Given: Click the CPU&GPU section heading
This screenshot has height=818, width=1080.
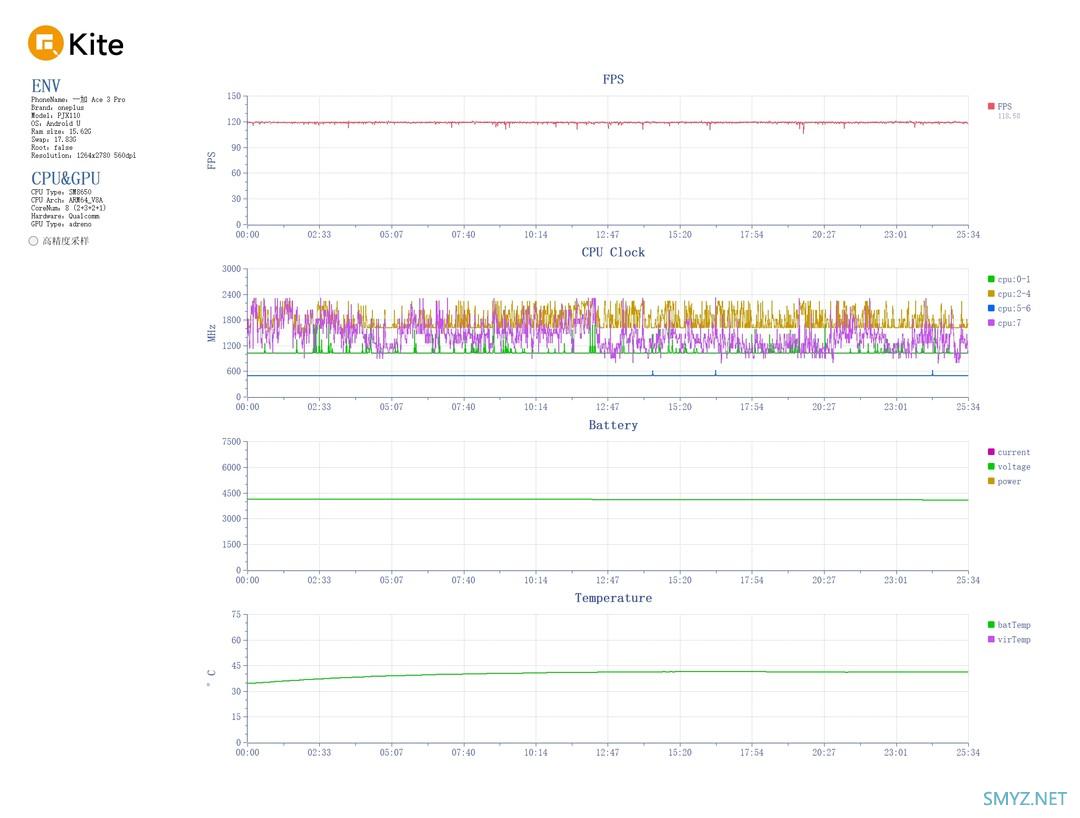Looking at the screenshot, I should click(x=65, y=178).
